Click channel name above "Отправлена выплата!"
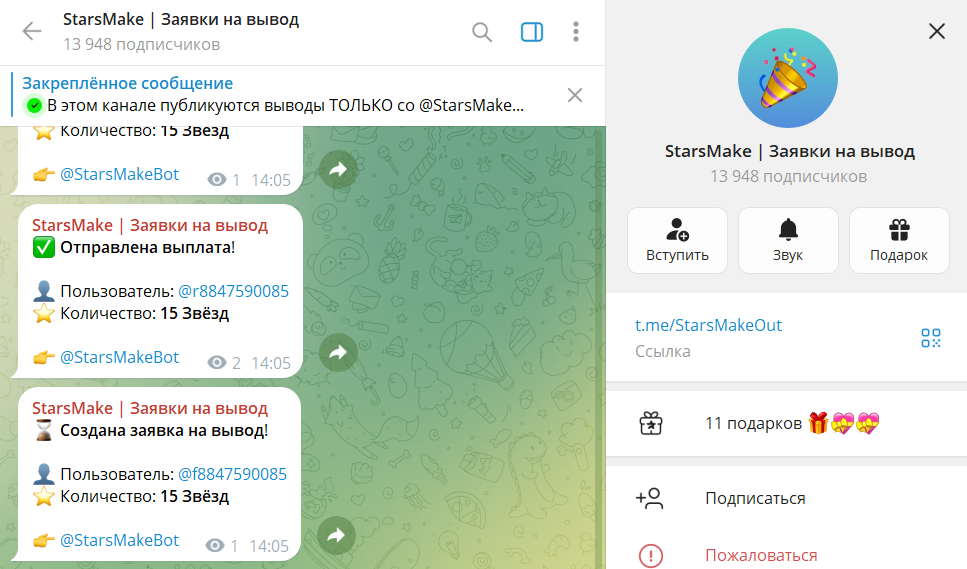The width and height of the screenshot is (967, 569). click(150, 226)
